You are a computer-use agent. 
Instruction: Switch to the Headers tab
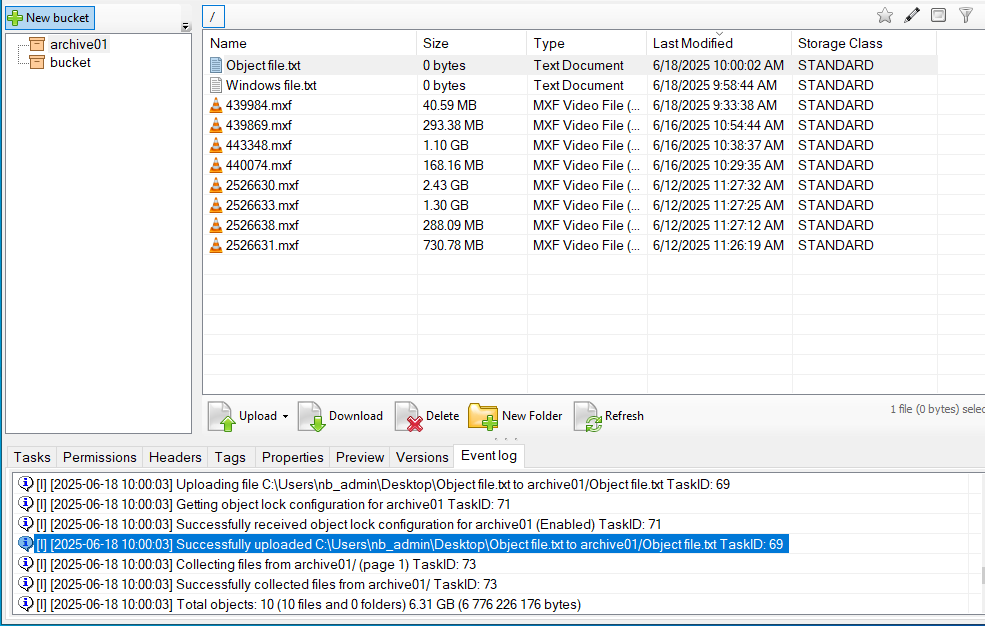tap(175, 457)
